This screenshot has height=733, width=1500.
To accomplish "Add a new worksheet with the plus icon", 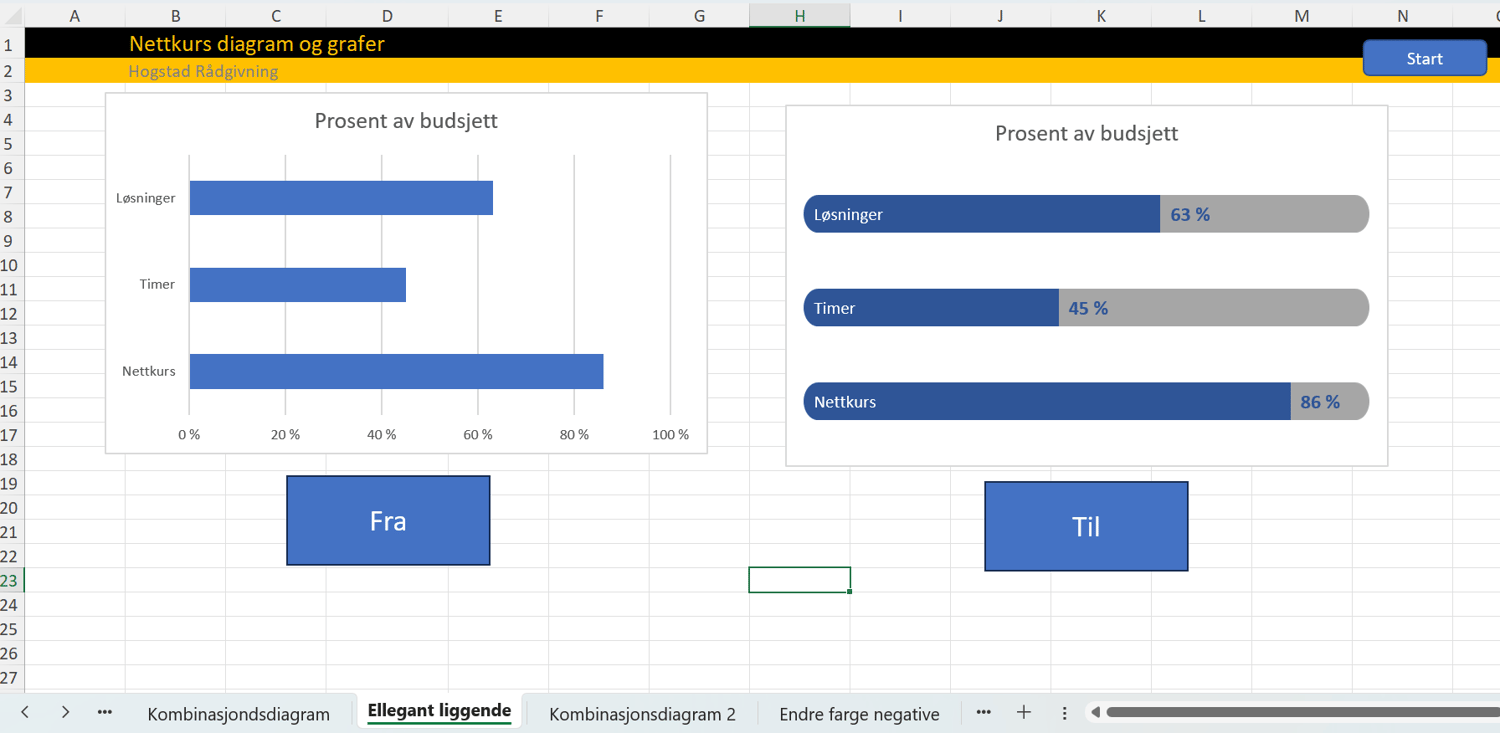I will (x=1023, y=712).
